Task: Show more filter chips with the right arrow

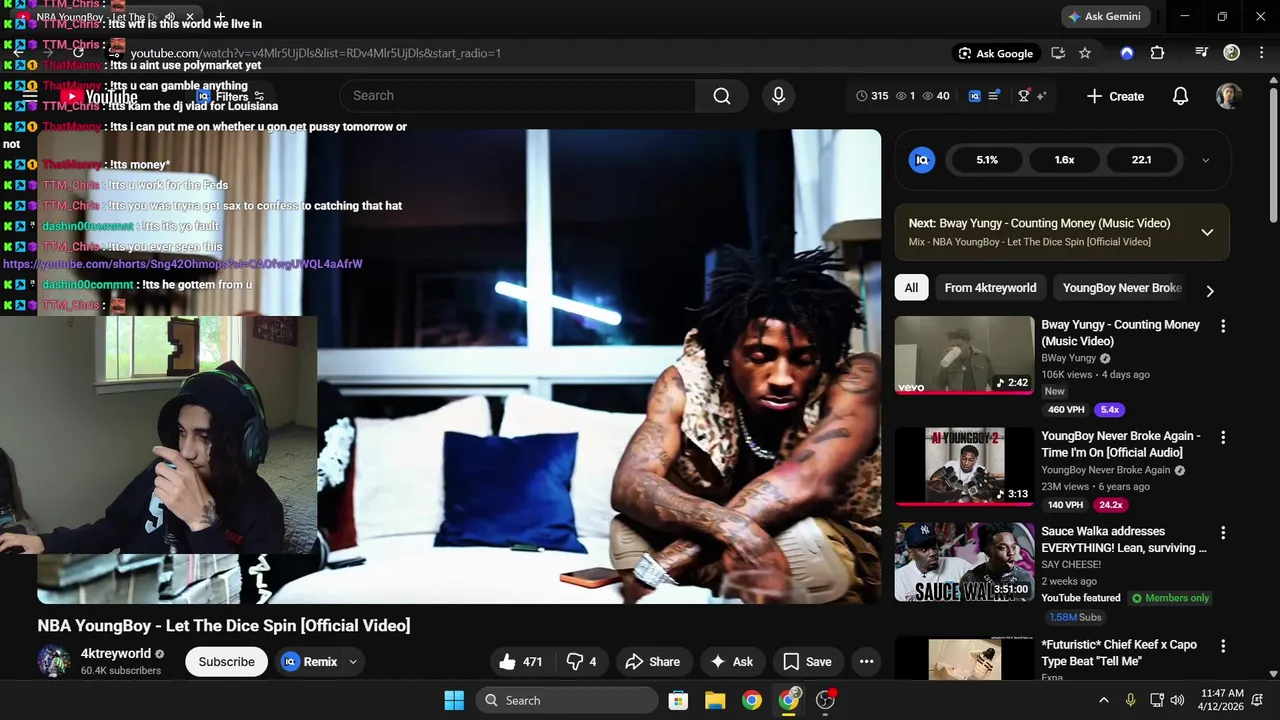Action: click(1210, 291)
